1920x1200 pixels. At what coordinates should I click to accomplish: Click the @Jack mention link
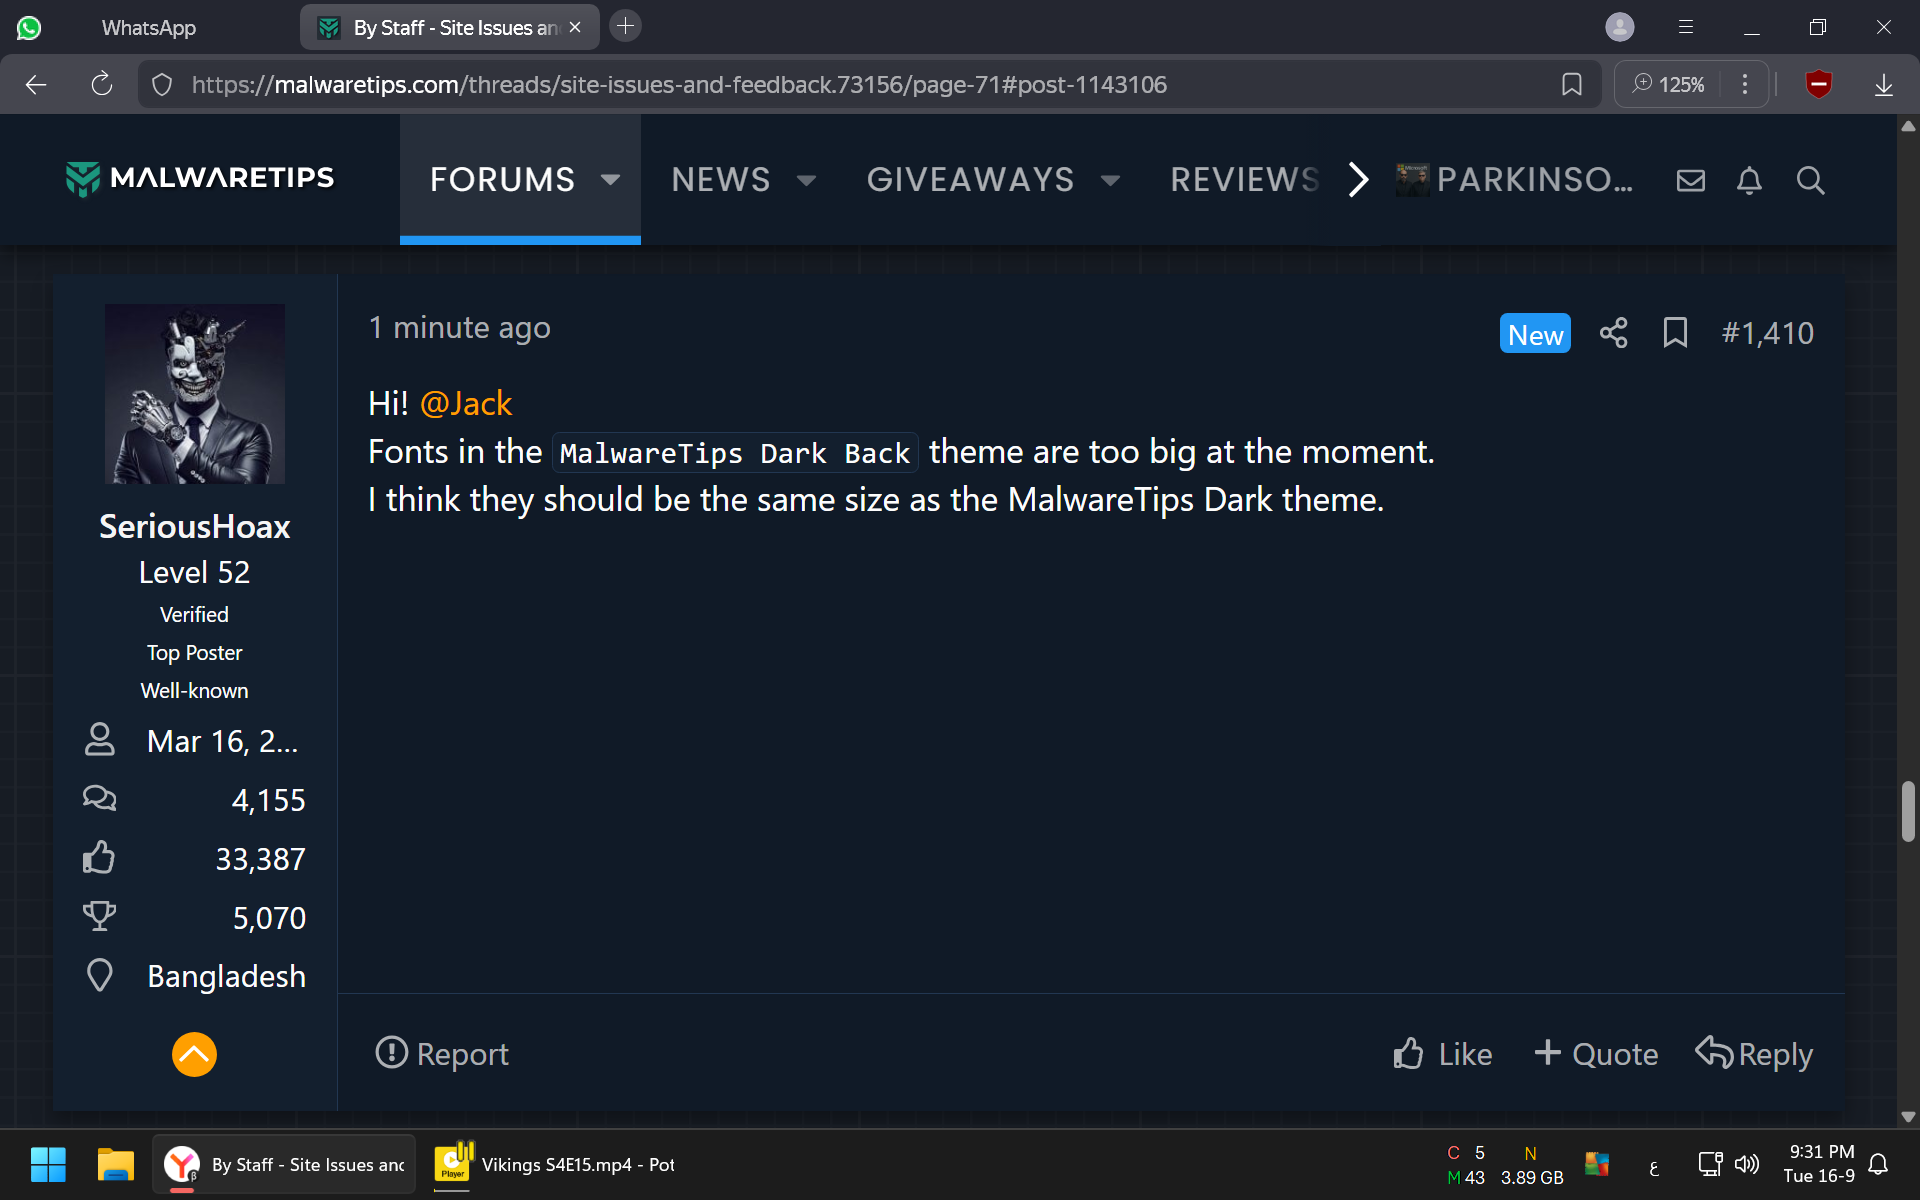[x=465, y=403]
